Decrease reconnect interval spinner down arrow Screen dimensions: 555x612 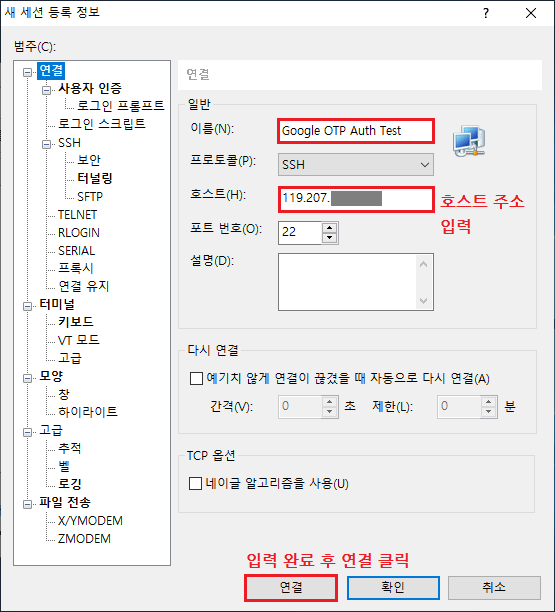(x=330, y=412)
